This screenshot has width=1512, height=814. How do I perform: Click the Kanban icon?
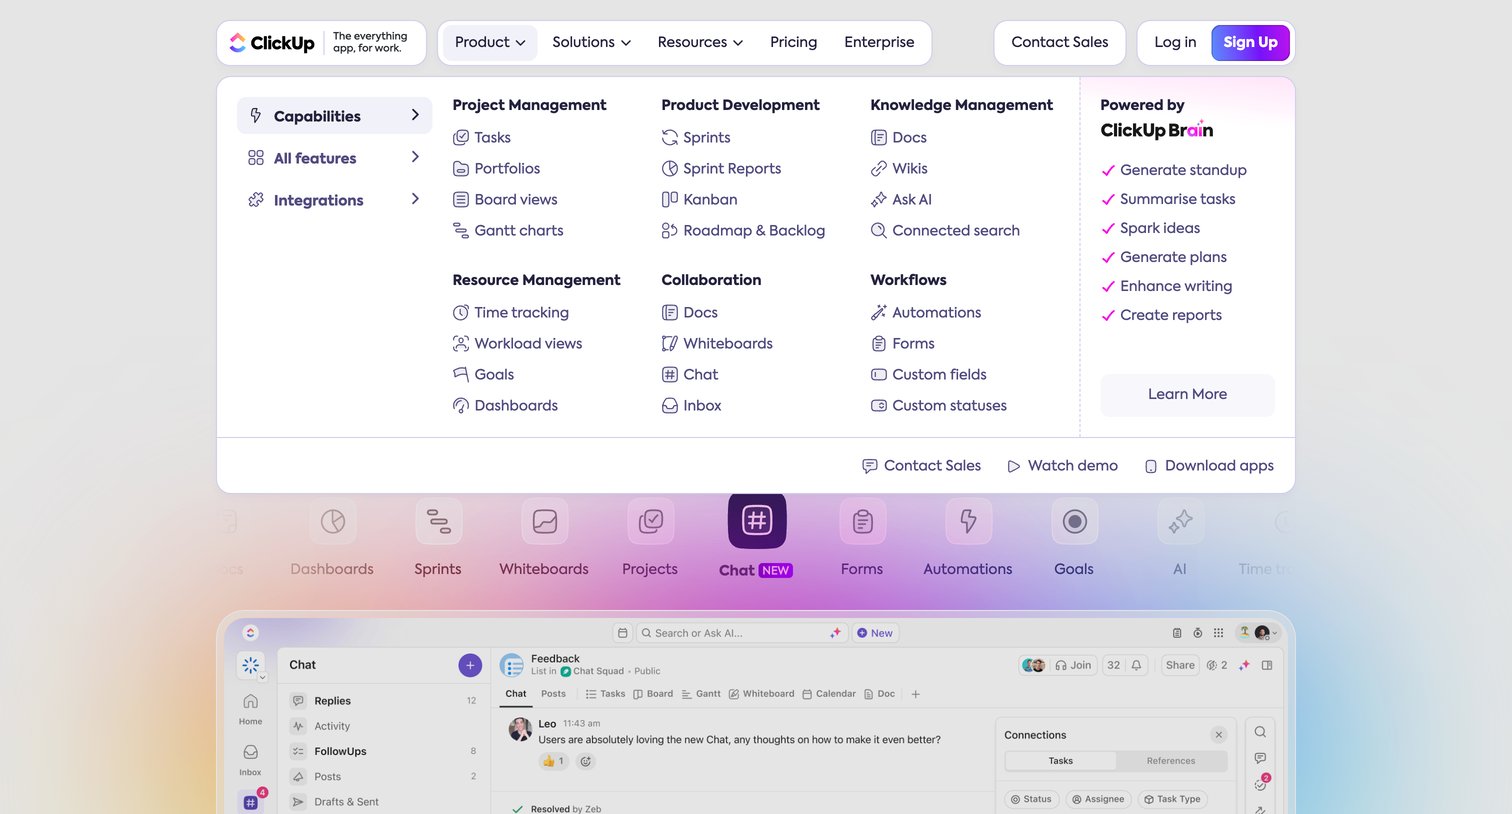(x=670, y=200)
